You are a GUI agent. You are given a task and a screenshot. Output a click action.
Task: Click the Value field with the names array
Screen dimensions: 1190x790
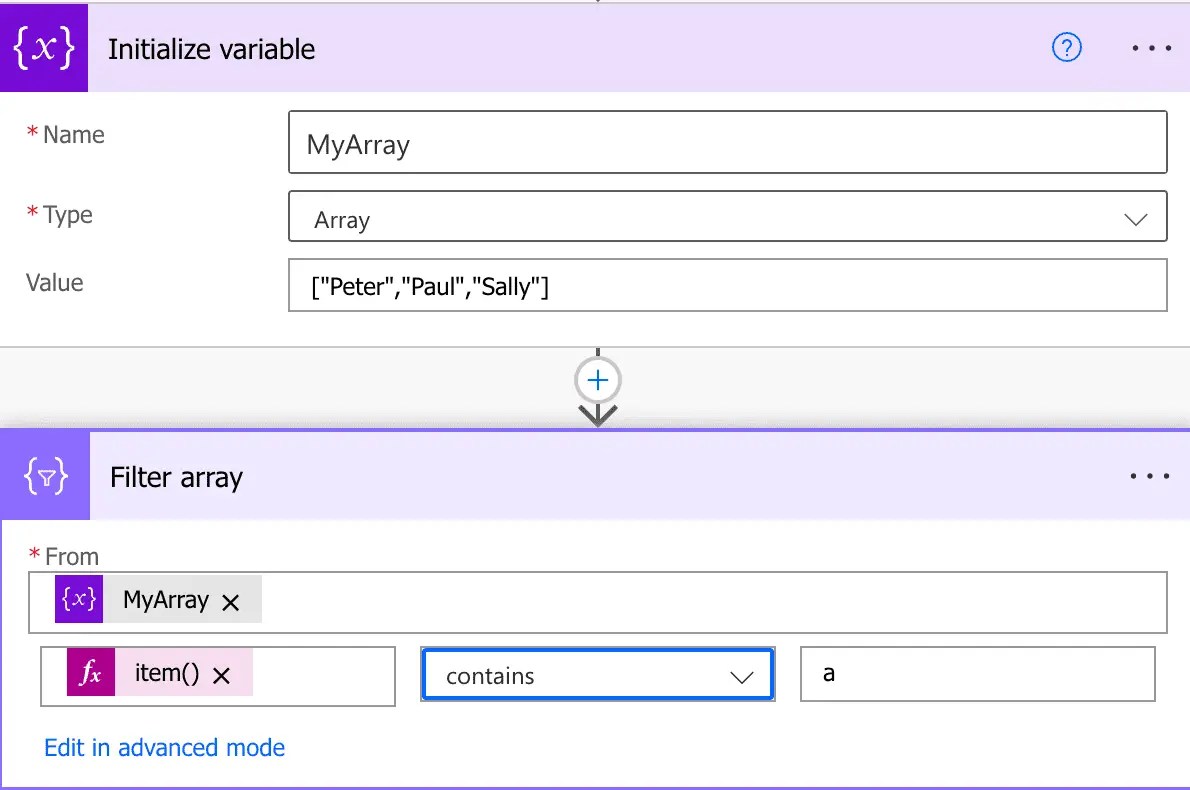coord(728,285)
